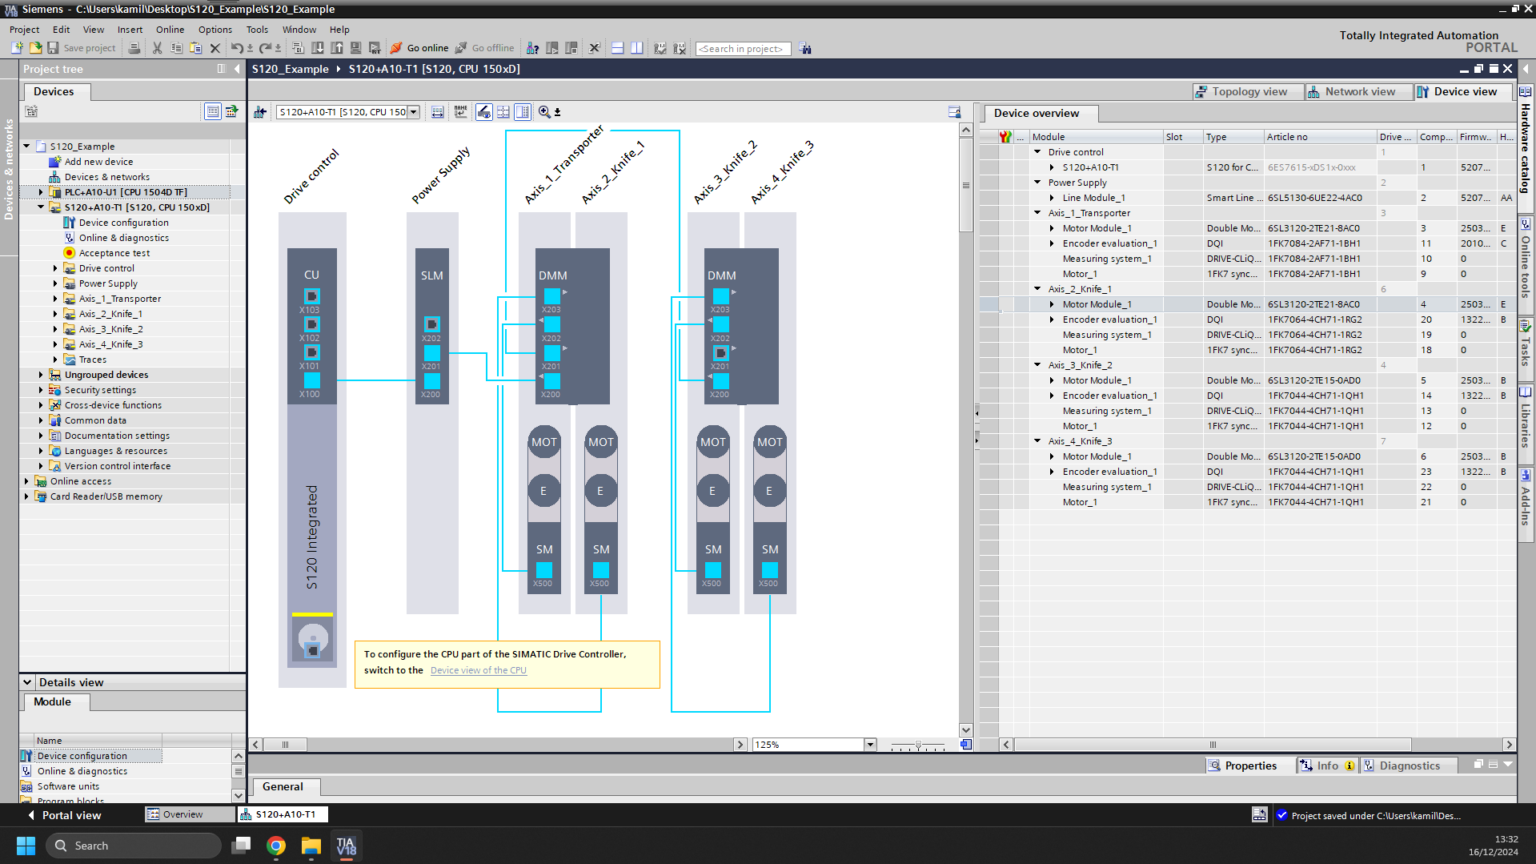Screen dimensions: 1536x864
Task: Click the Search in project field
Action: click(742, 48)
